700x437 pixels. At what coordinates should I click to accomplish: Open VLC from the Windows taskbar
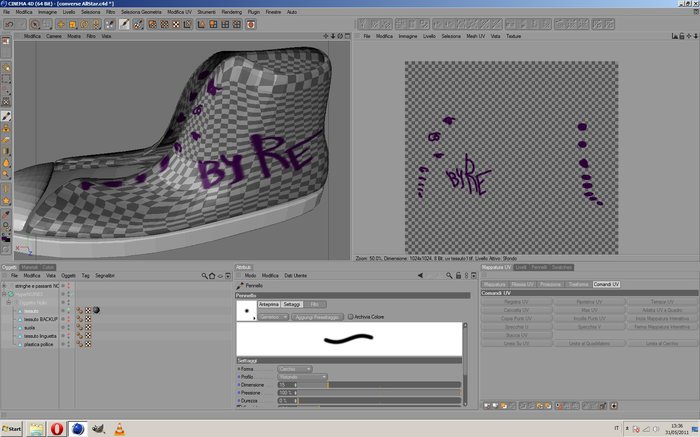pos(119,429)
